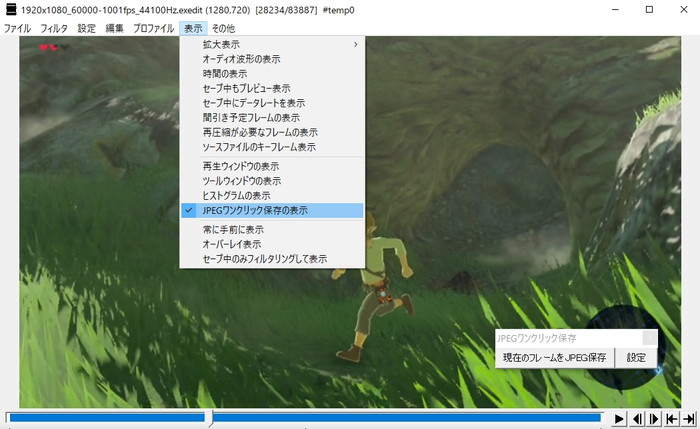
Task: Click the video preview frame
Action: click(x=350, y=222)
